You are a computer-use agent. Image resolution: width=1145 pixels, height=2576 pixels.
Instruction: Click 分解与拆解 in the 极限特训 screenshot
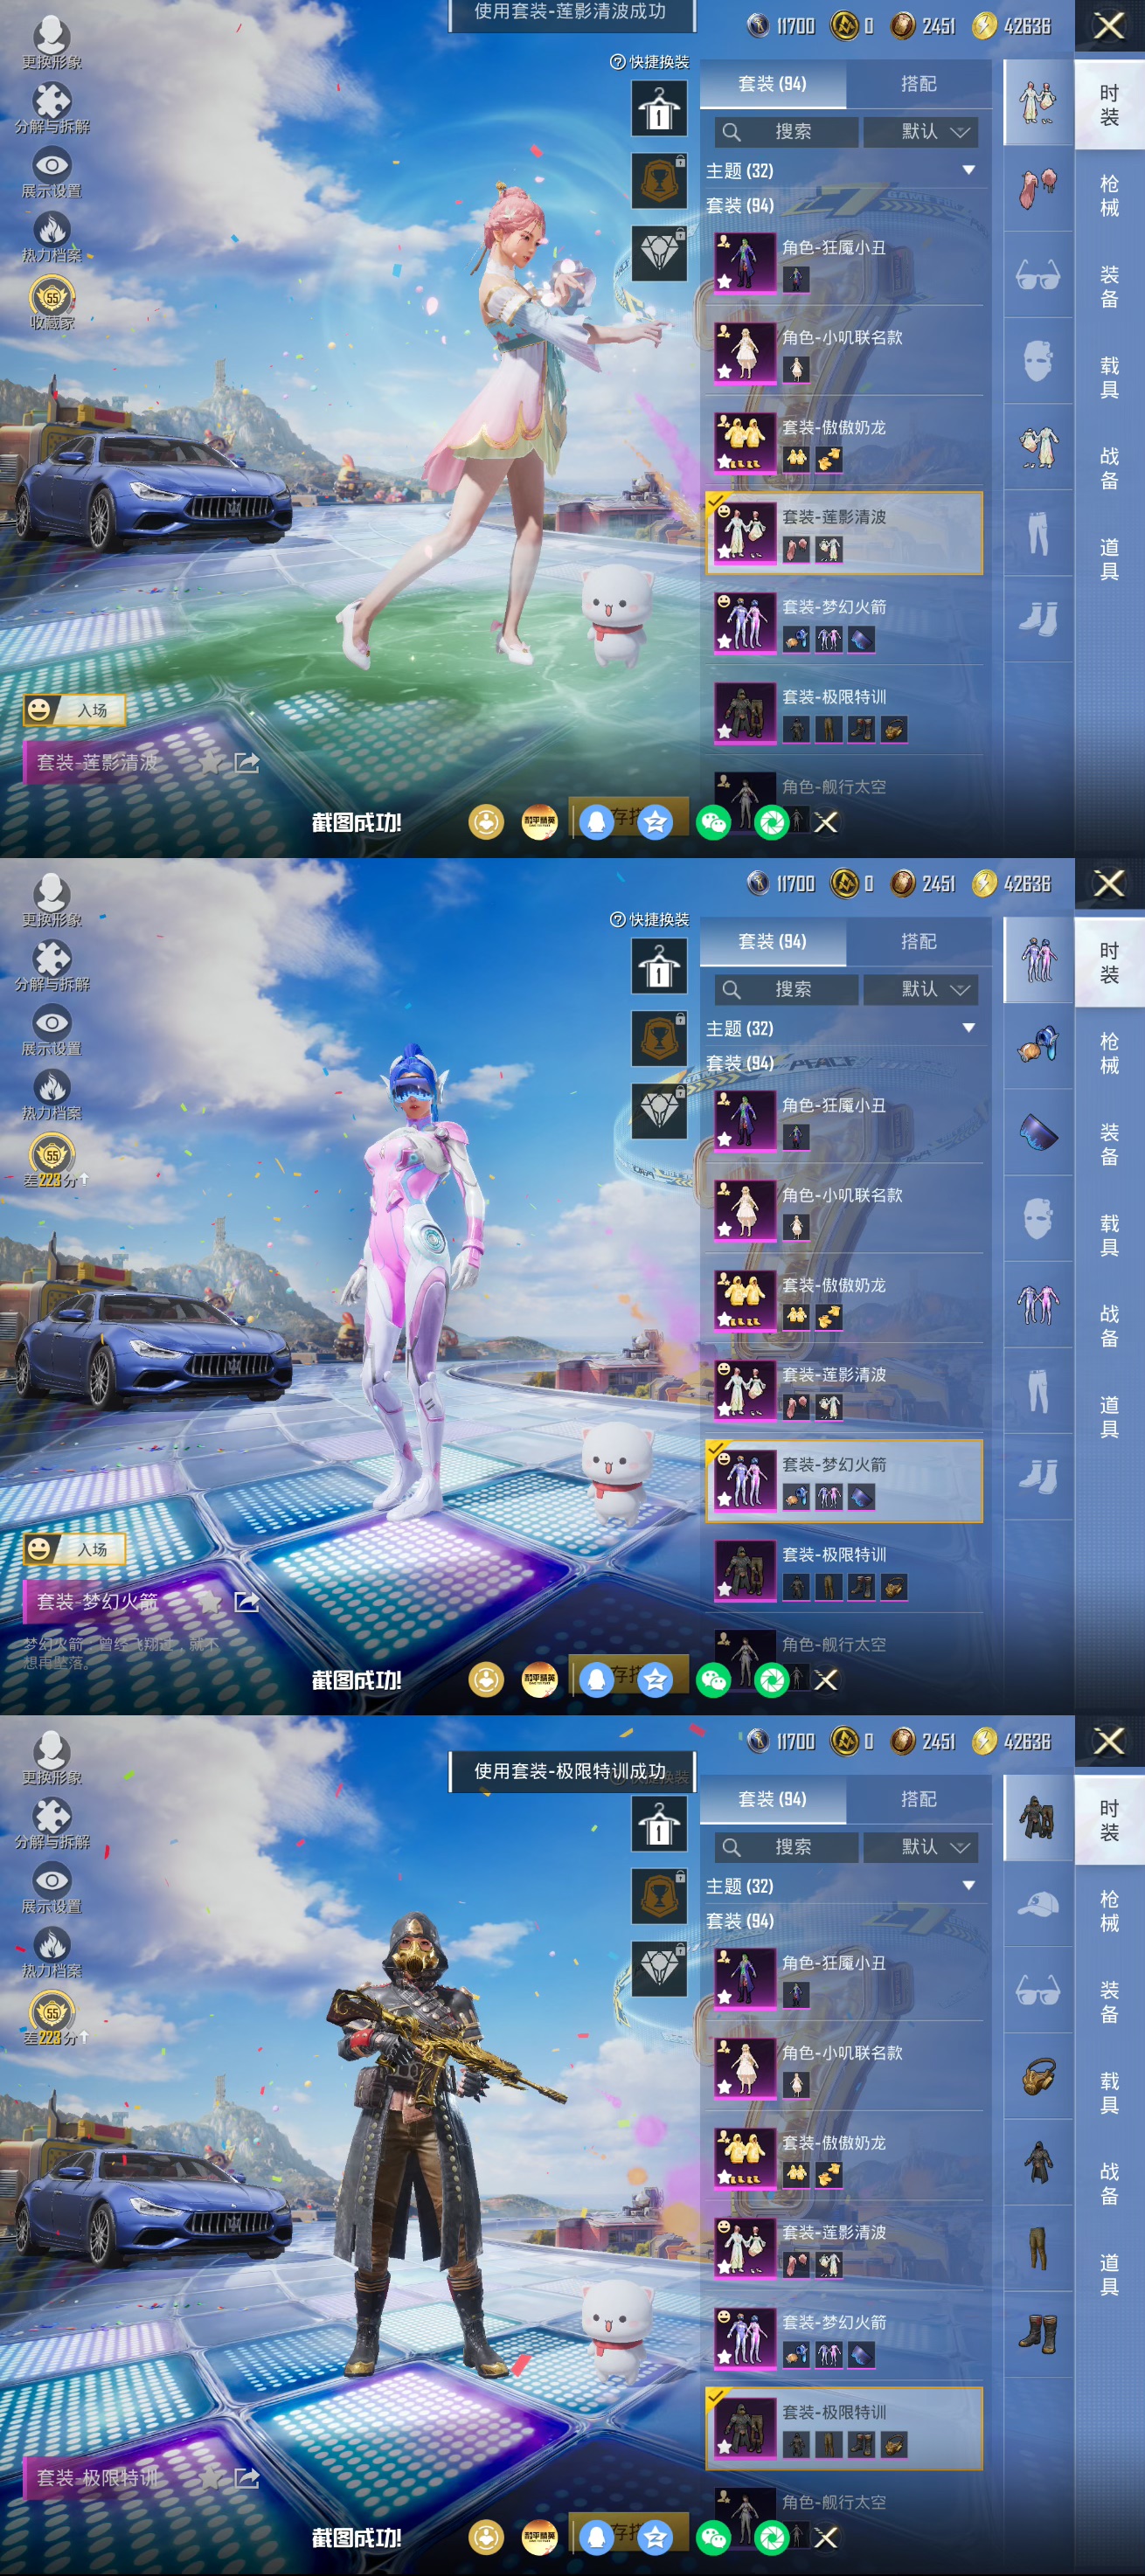coord(52,1824)
